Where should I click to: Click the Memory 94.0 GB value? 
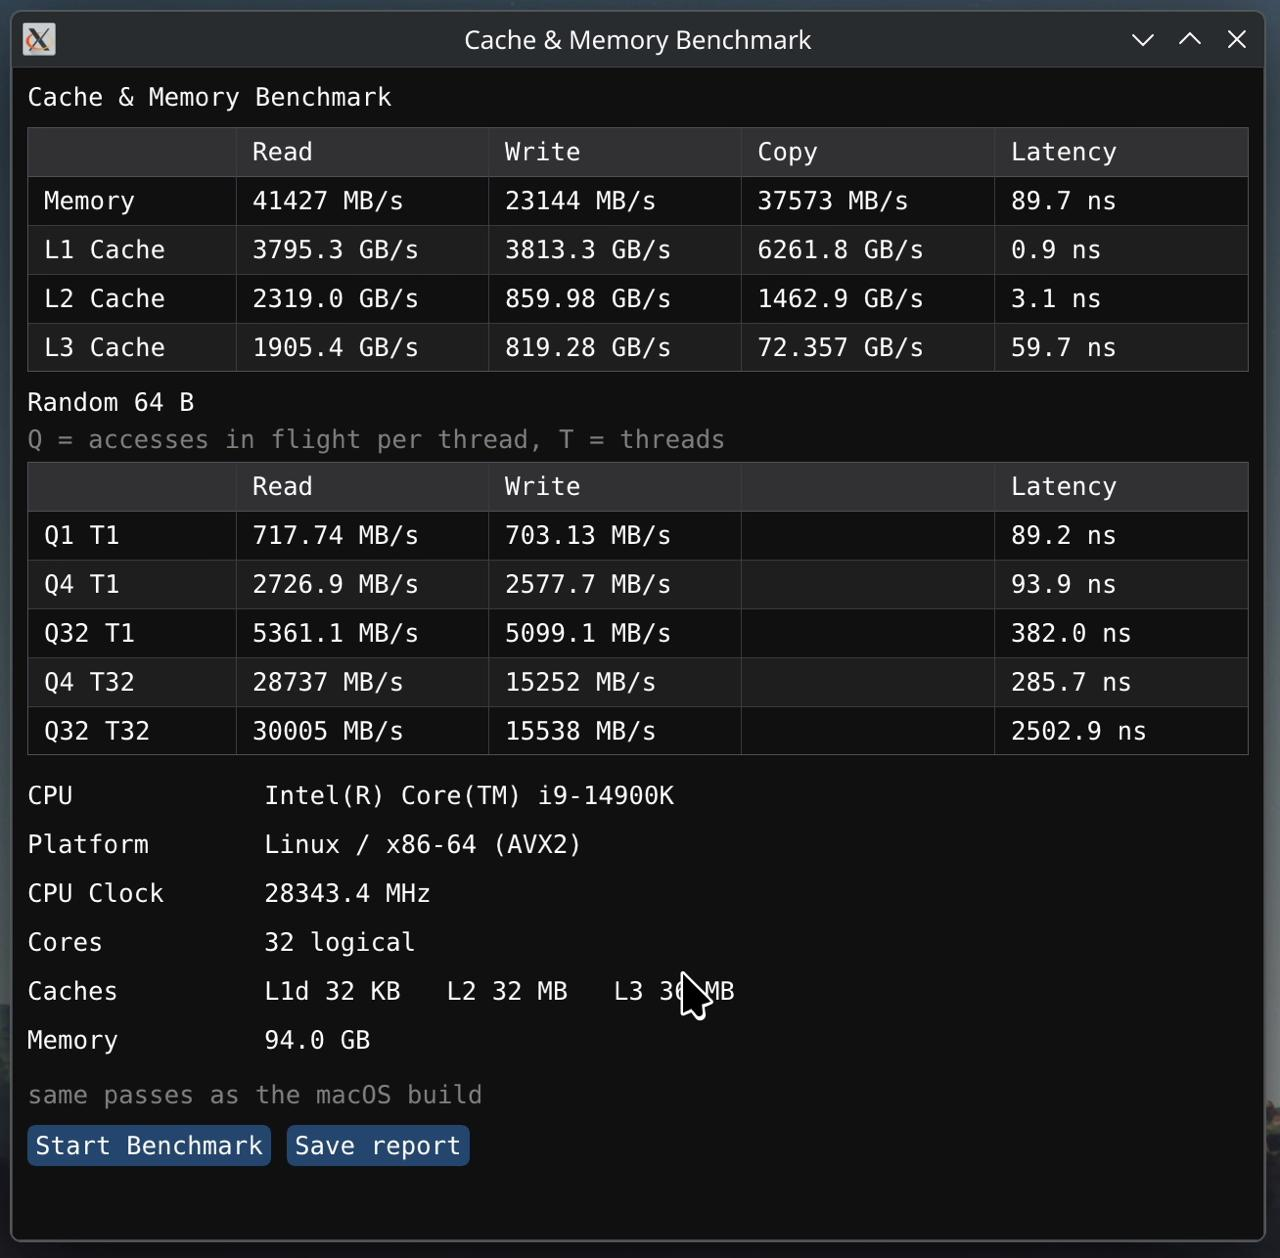click(317, 1041)
